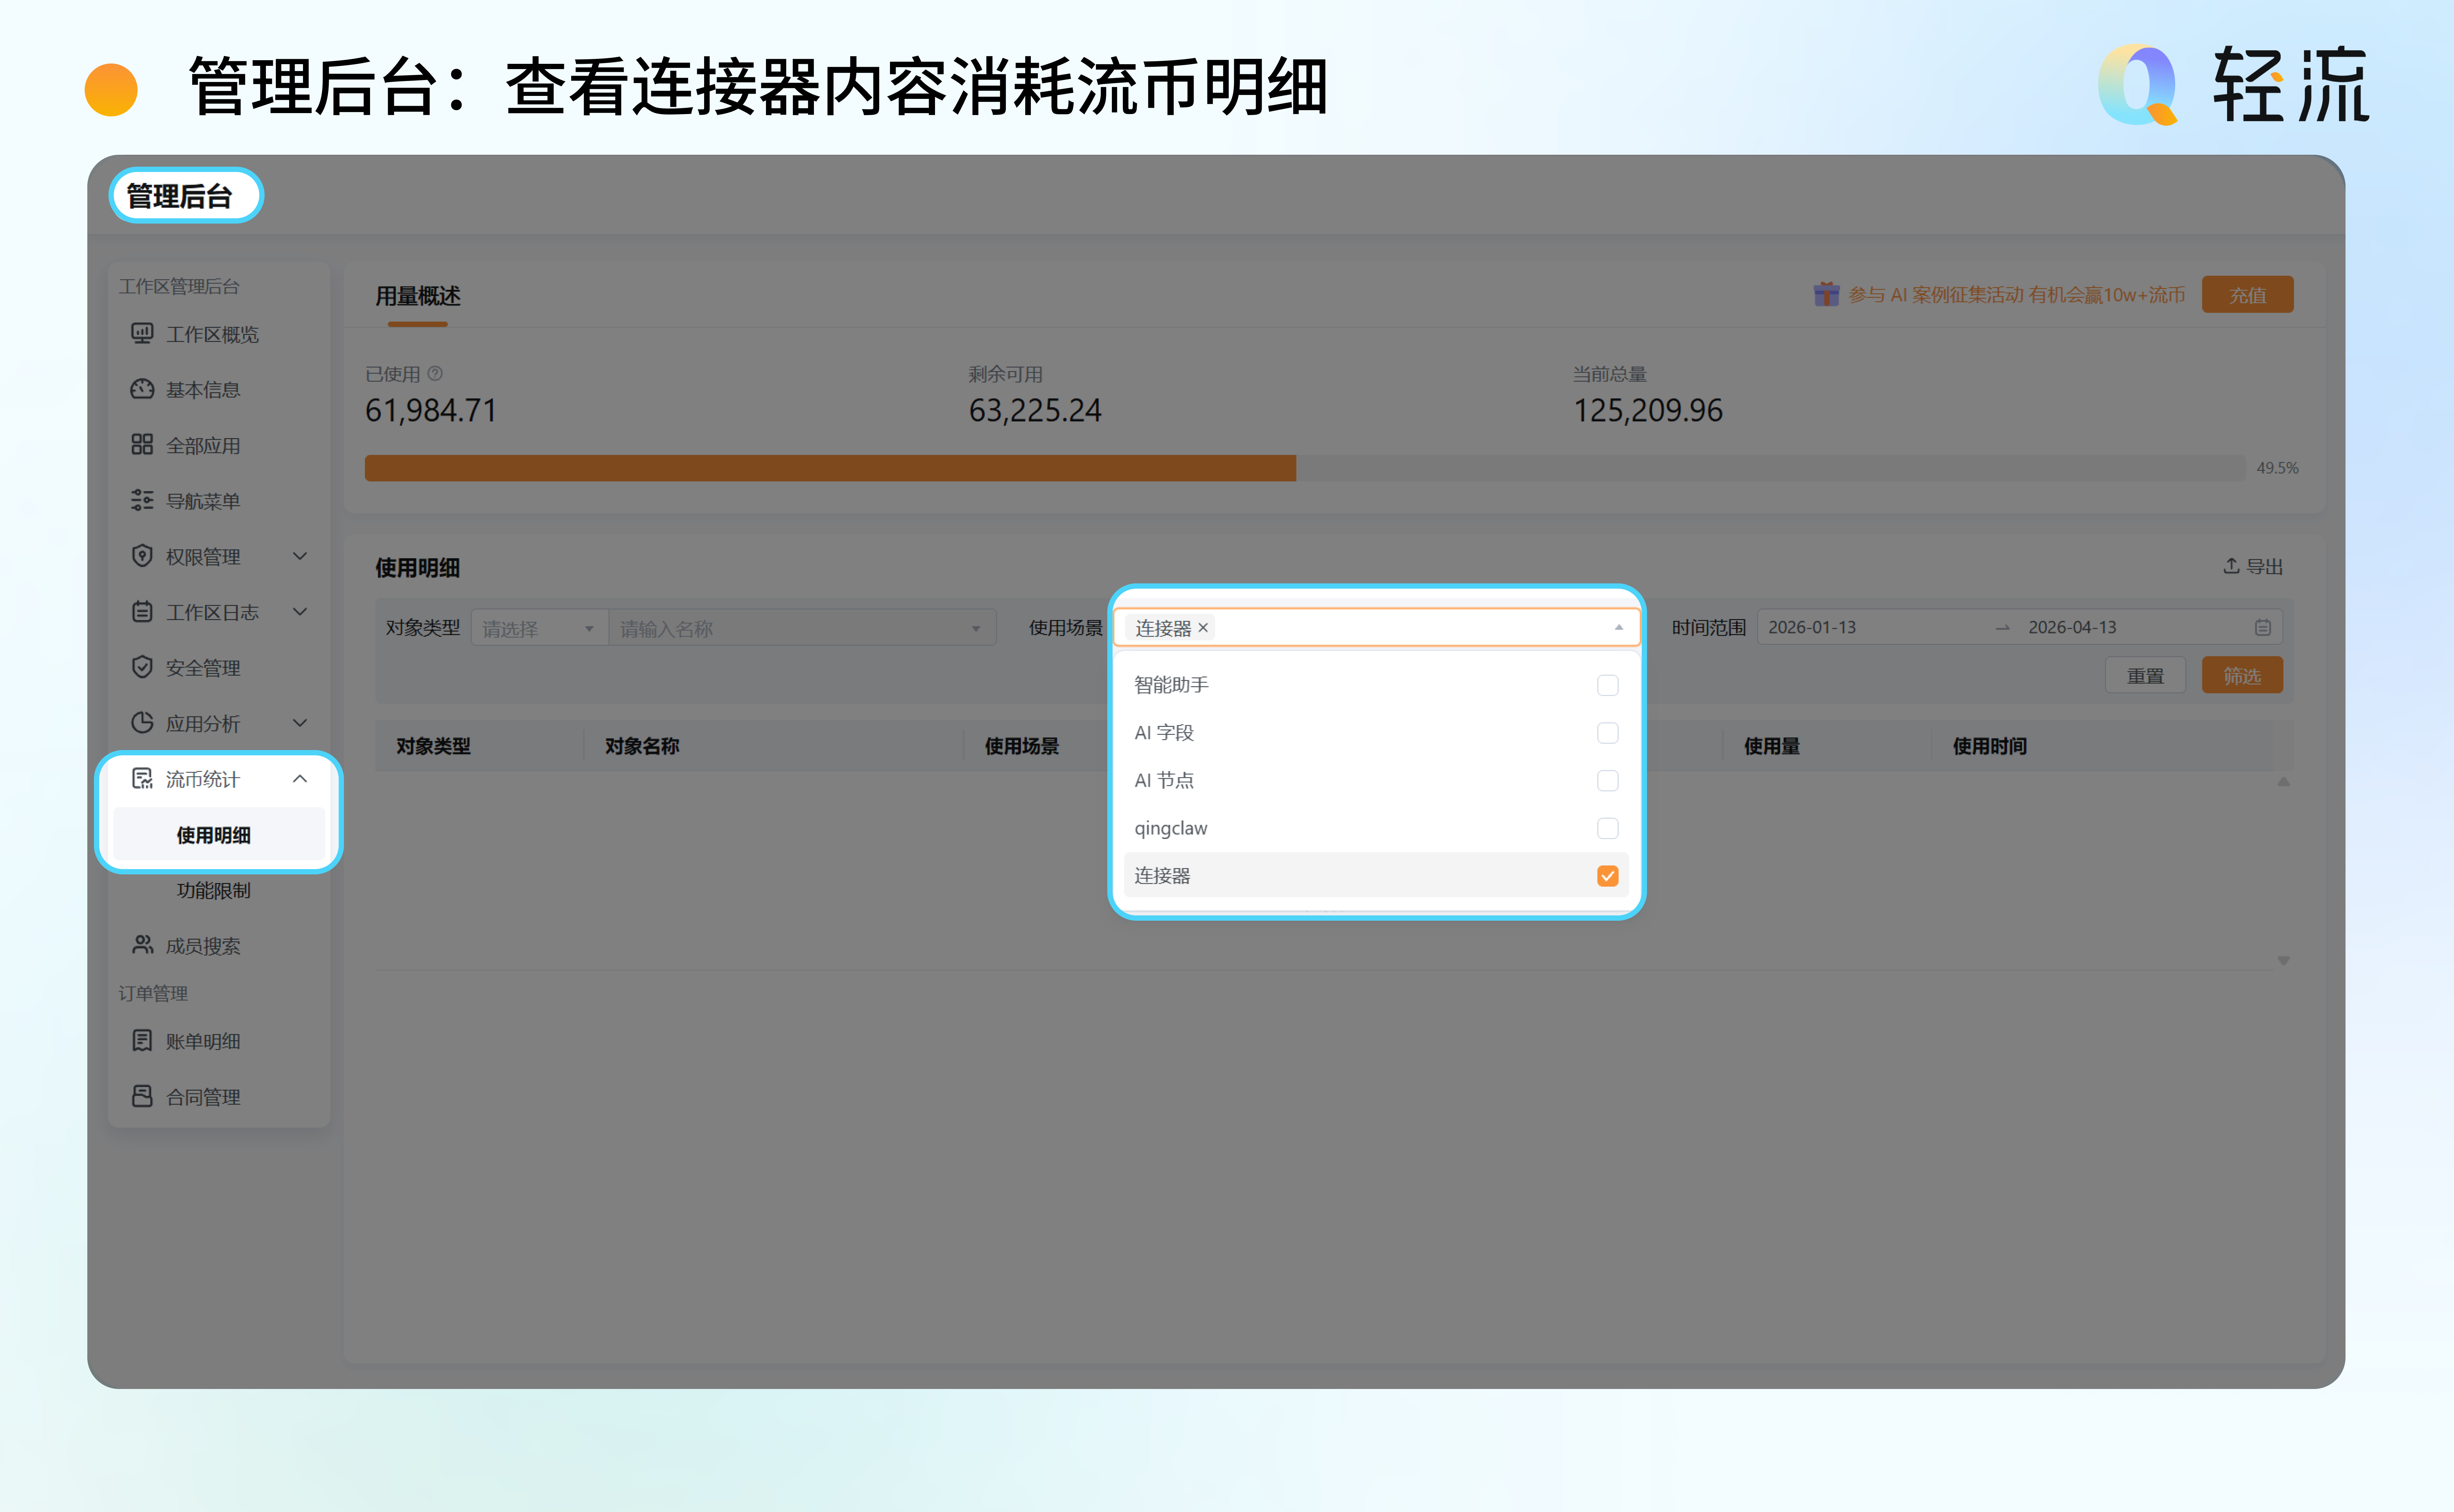Viewport: 2454px width, 1512px height.
Task: Click the 对象名称 column header
Action: click(642, 746)
